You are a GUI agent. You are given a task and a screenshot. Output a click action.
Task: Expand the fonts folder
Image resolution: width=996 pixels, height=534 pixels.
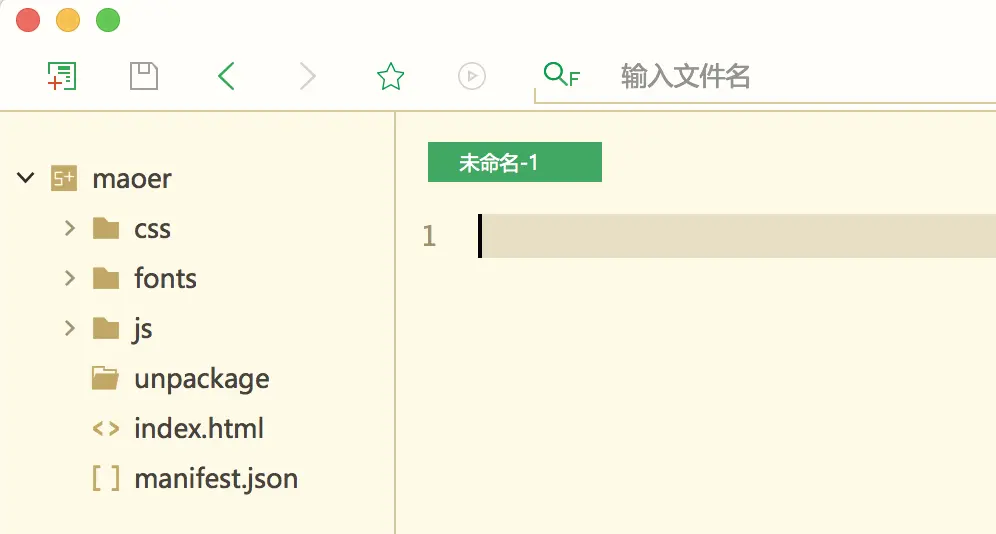coord(70,278)
